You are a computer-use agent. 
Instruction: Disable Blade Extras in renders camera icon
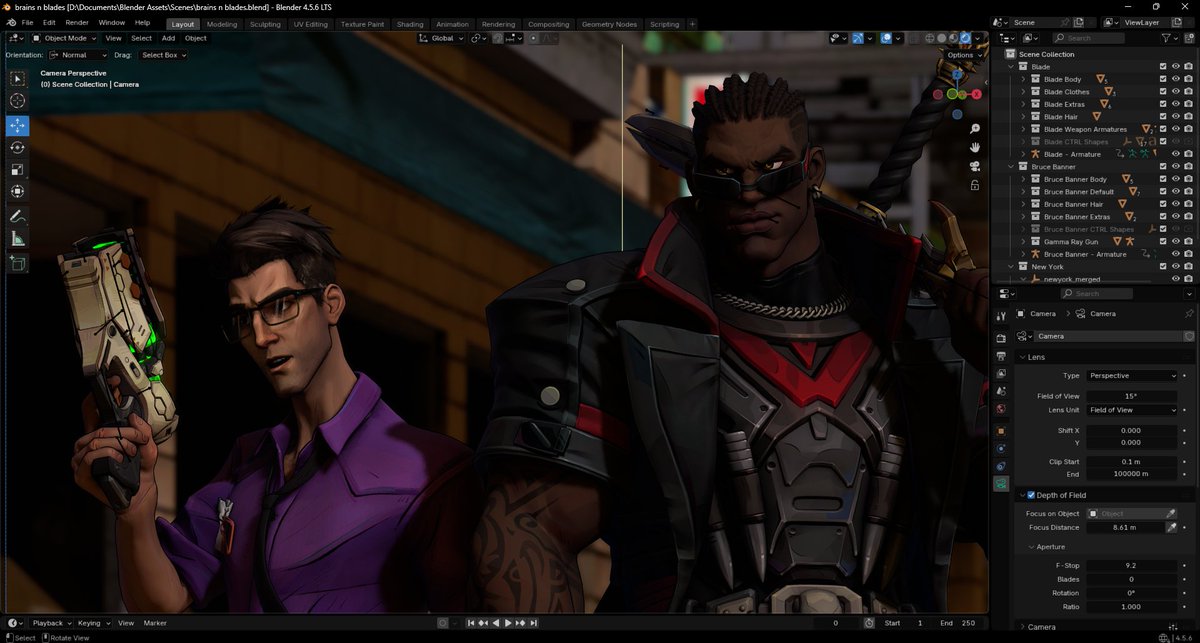(x=1188, y=104)
